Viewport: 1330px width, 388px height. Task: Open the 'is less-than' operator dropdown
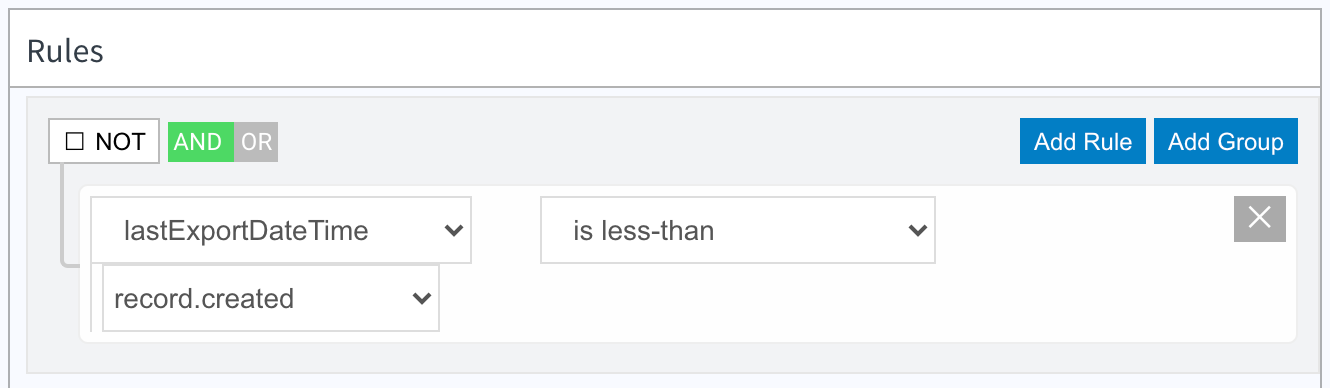click(738, 230)
